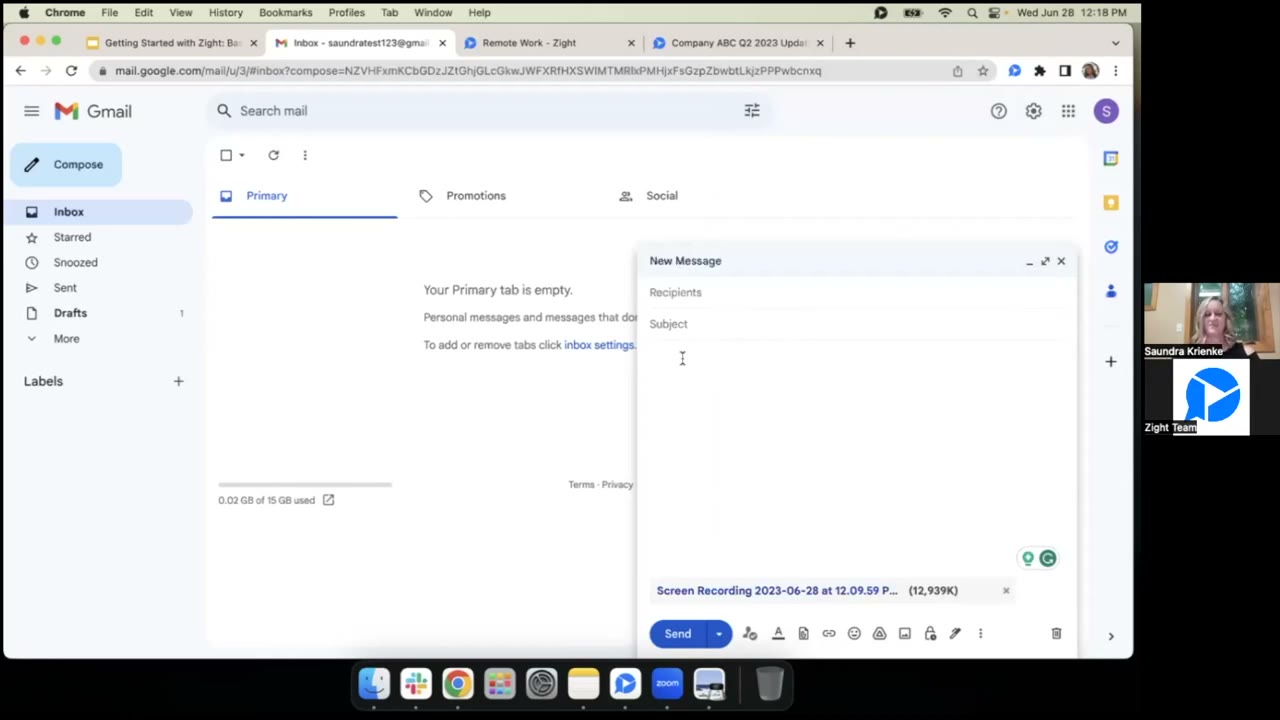Open the emoji picker in compose toolbar
Image resolution: width=1280 pixels, height=720 pixels.
854,634
